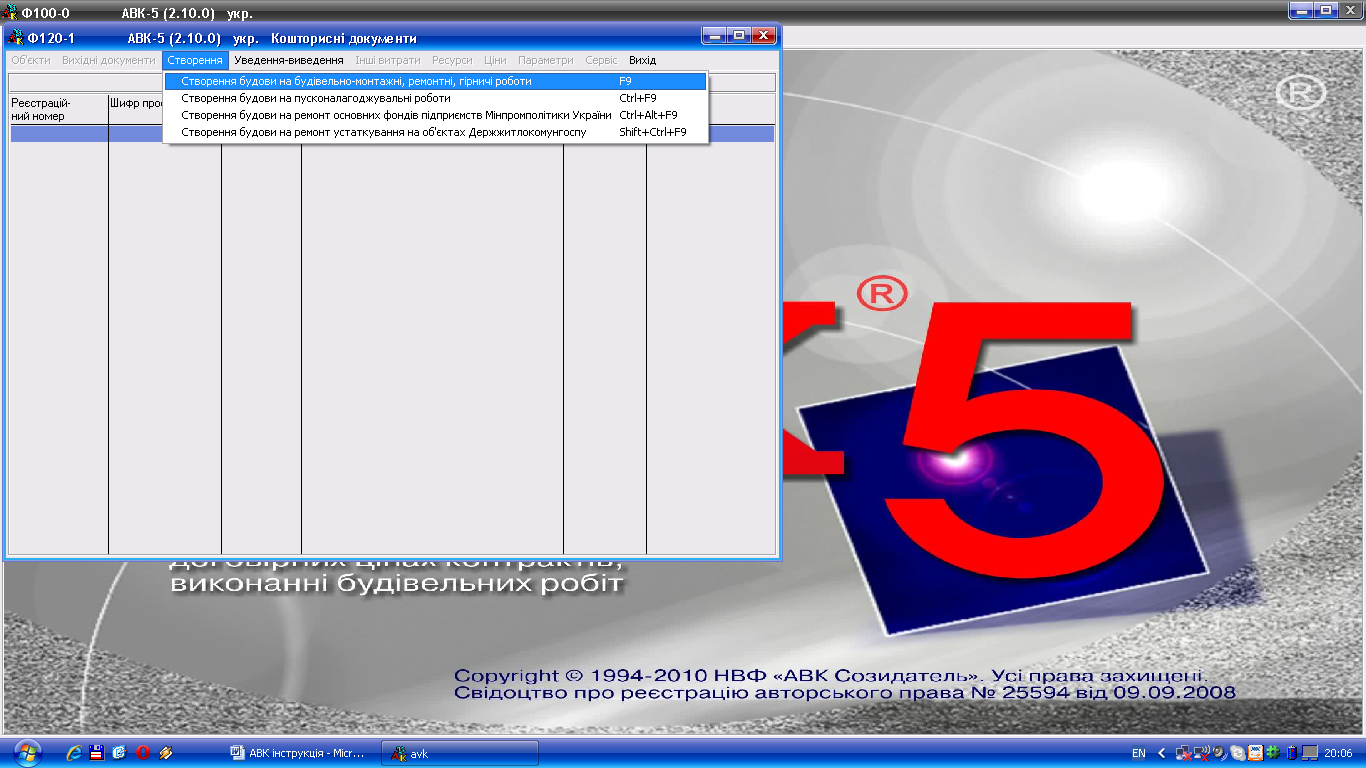This screenshot has width=1366, height=768.
Task: Click the floppy disk quick launch icon
Action: 97,752
